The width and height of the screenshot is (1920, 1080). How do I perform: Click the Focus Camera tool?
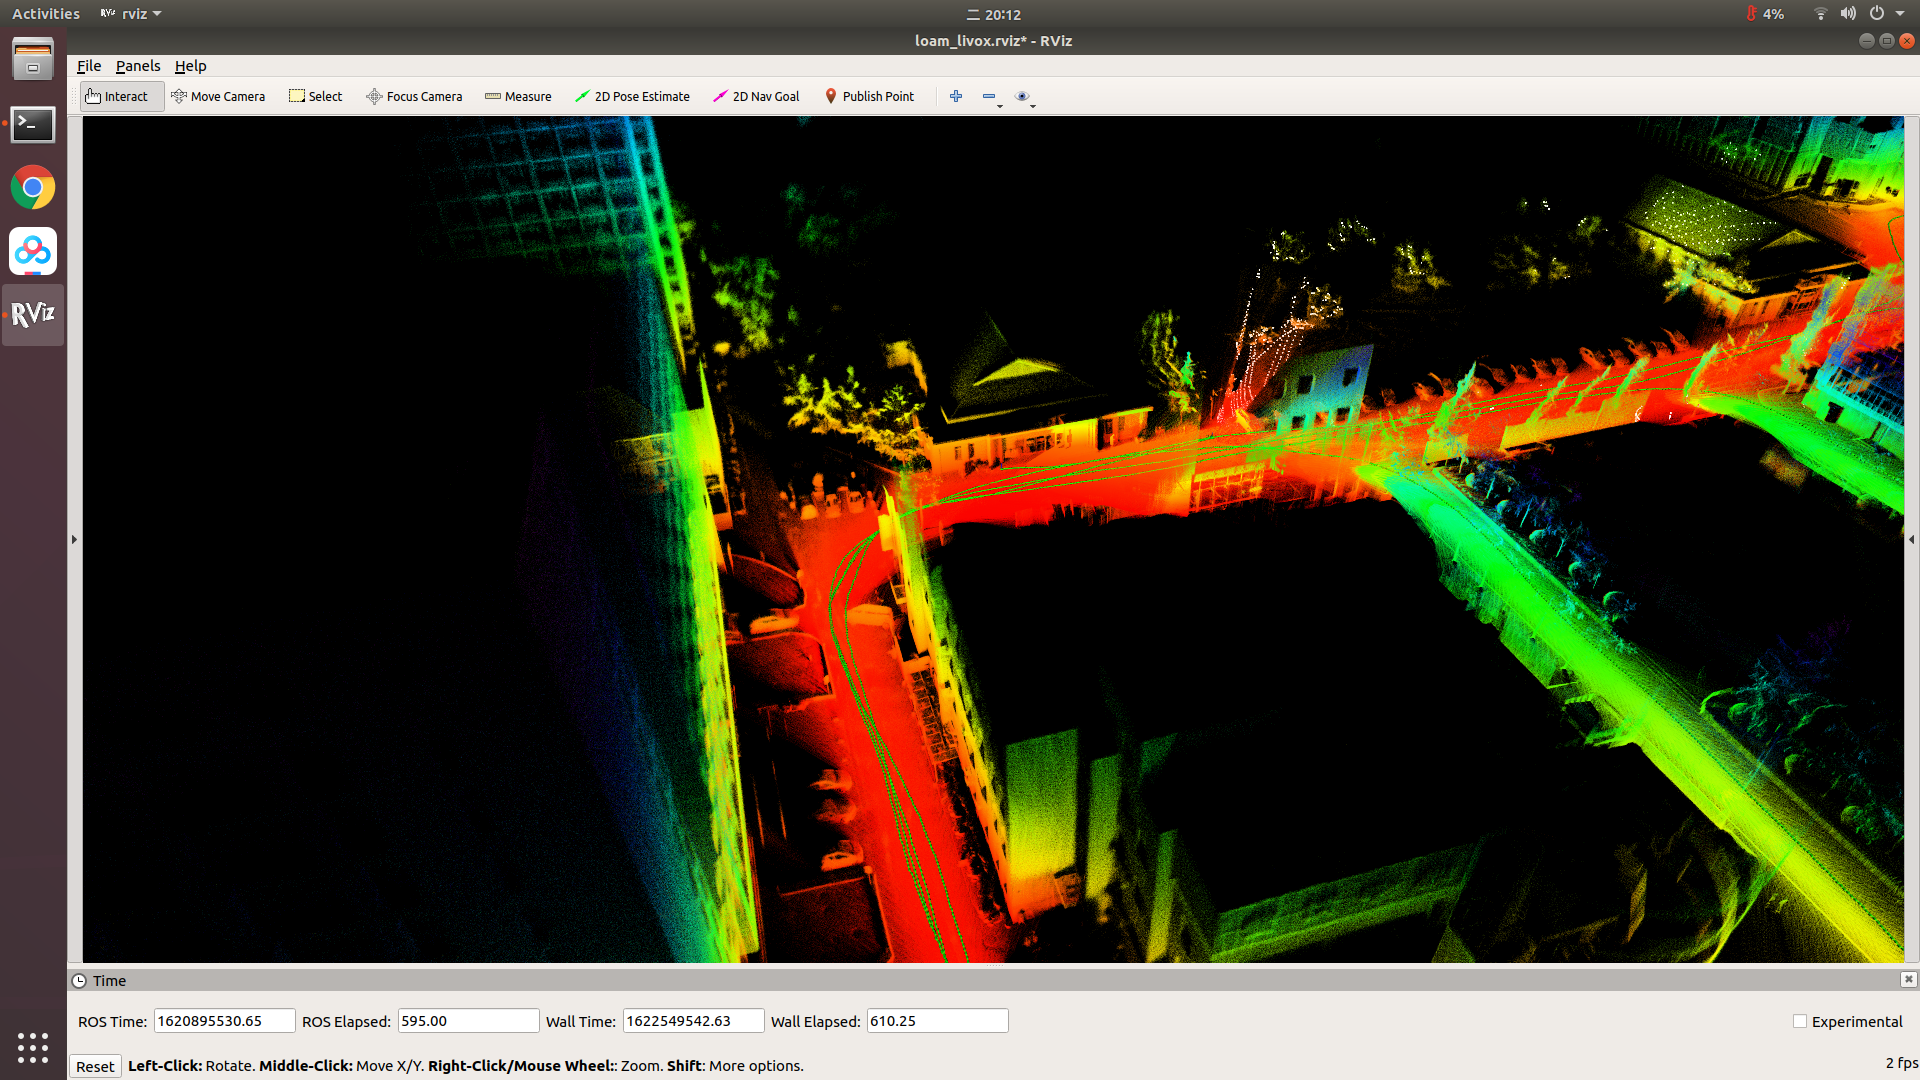click(x=414, y=96)
